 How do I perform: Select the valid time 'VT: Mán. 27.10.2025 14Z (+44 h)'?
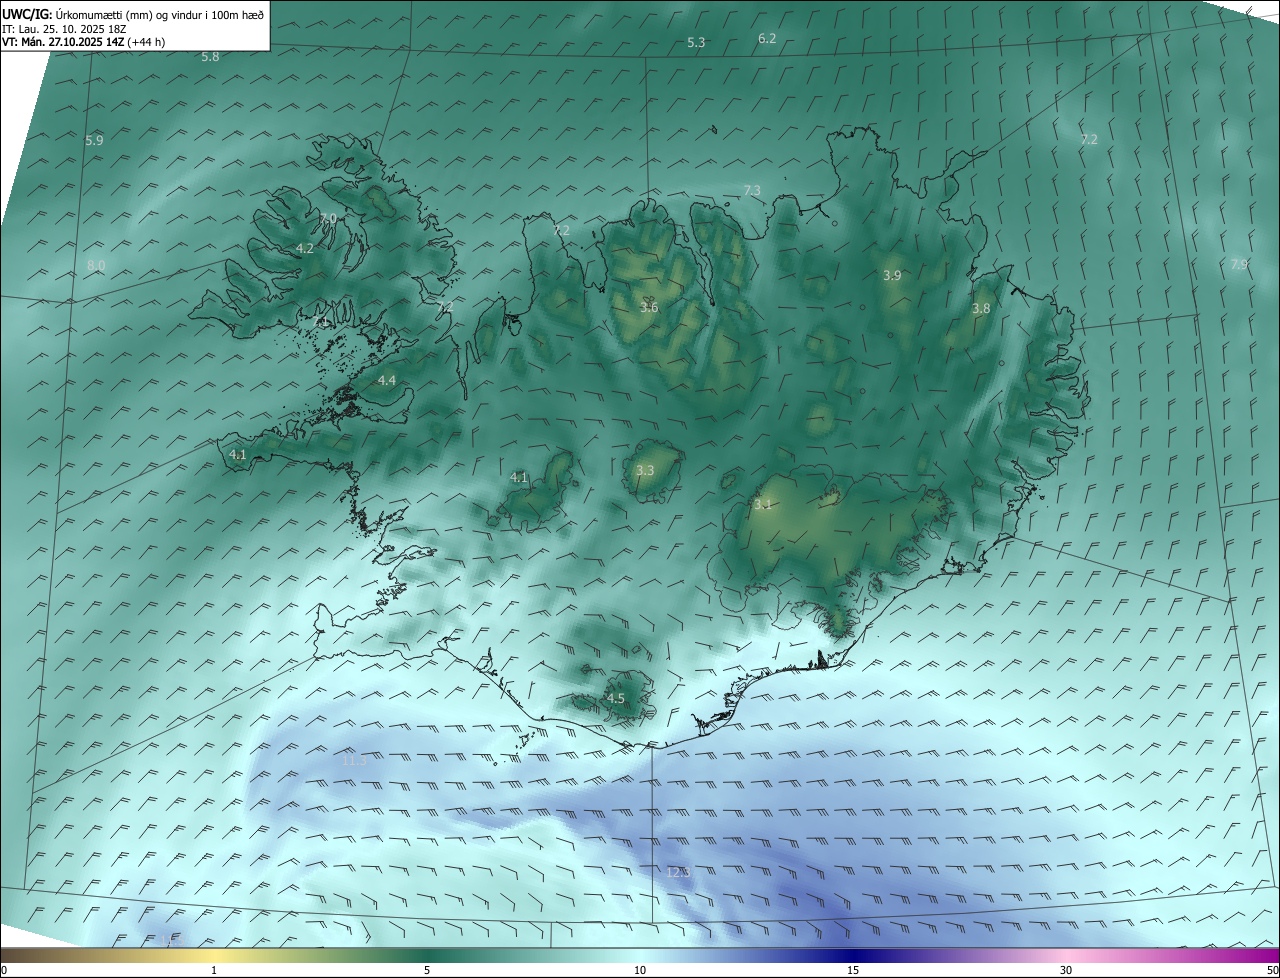point(84,42)
